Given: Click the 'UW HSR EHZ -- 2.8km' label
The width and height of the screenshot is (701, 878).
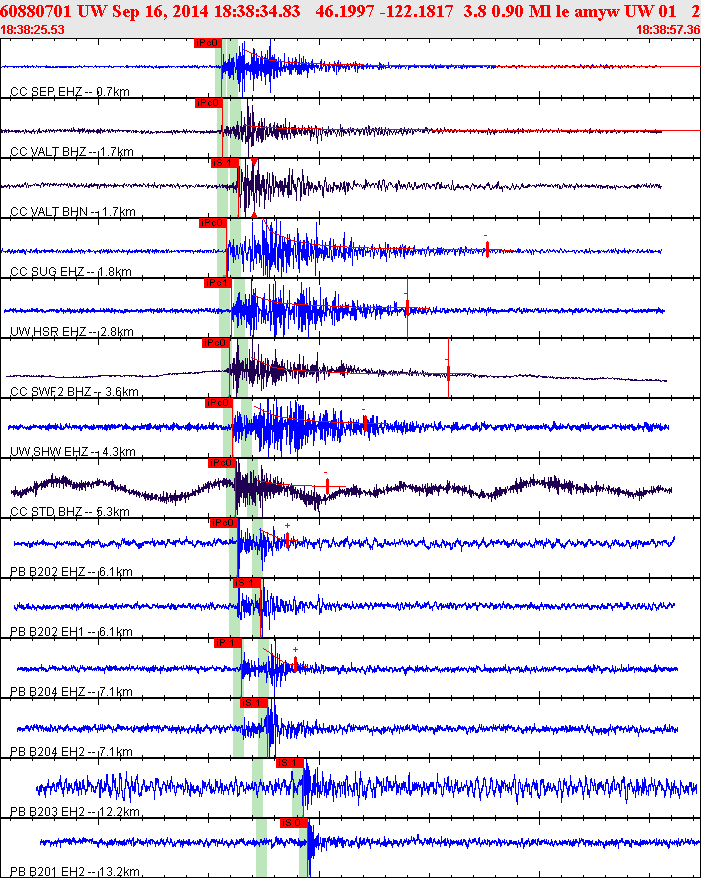Looking at the screenshot, I should tap(72, 331).
